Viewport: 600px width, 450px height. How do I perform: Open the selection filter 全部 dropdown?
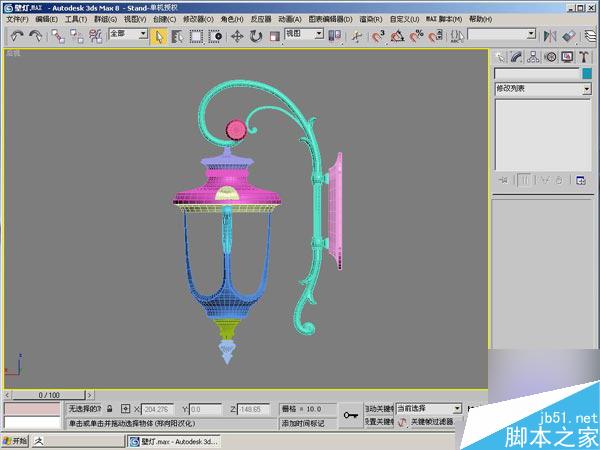click(x=128, y=34)
